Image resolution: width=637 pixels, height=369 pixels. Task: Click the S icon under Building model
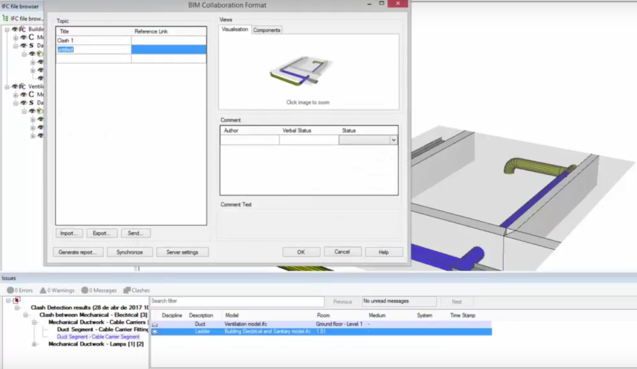(31, 46)
